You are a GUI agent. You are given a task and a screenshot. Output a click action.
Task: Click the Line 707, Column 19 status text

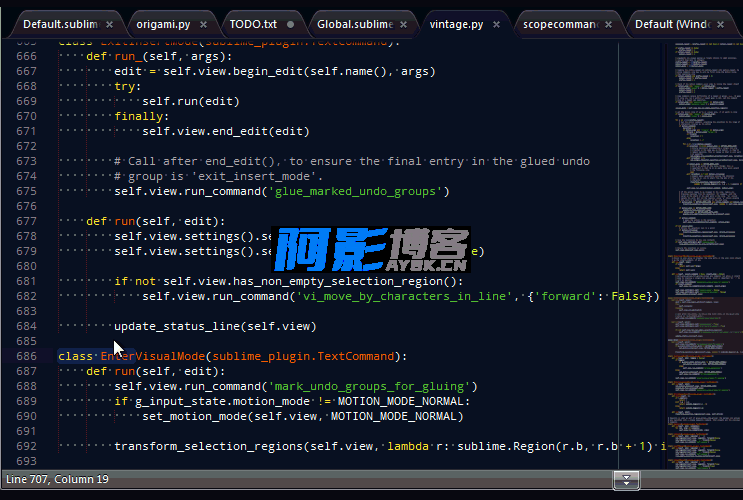click(x=57, y=479)
